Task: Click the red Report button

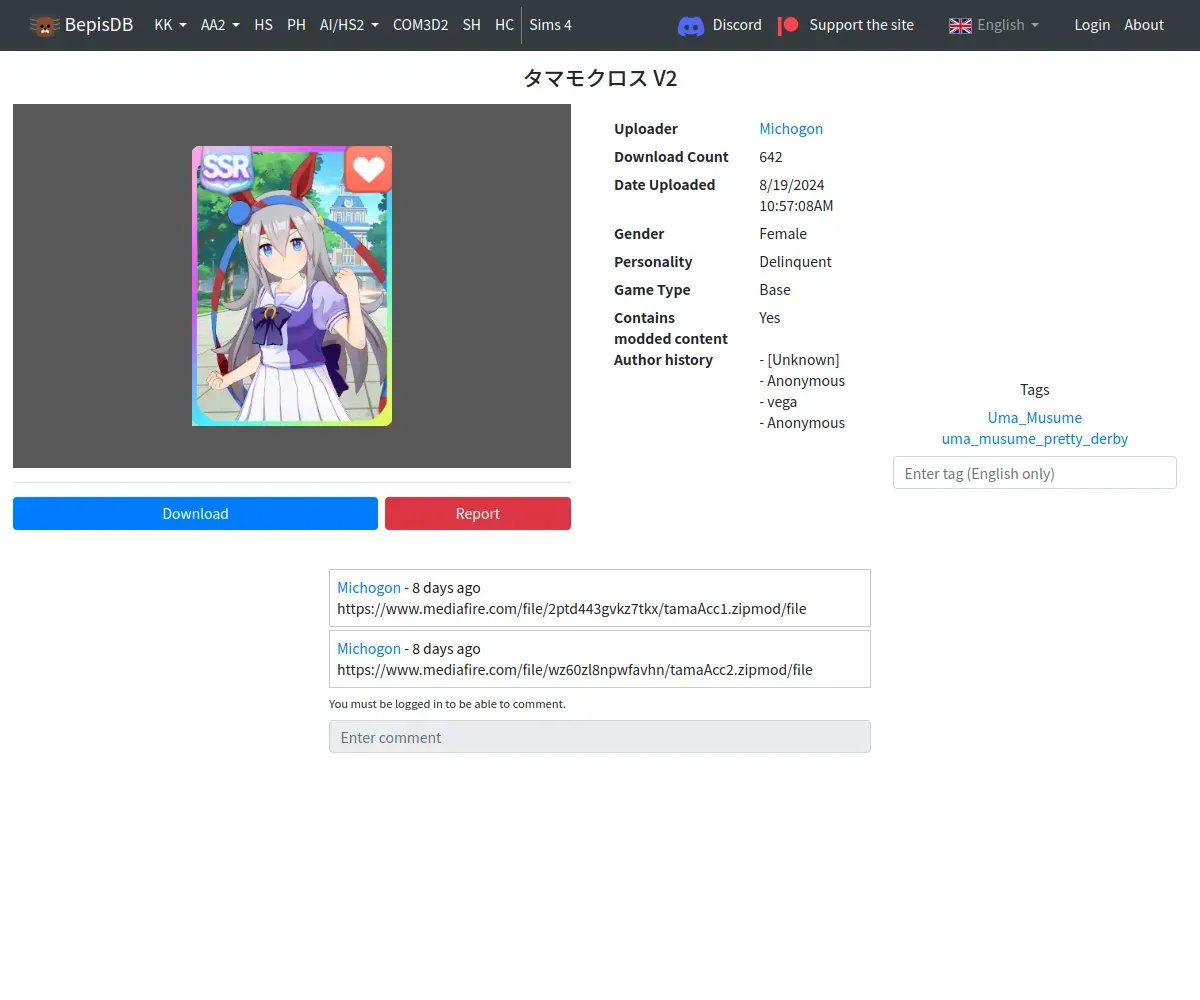Action: point(478,513)
